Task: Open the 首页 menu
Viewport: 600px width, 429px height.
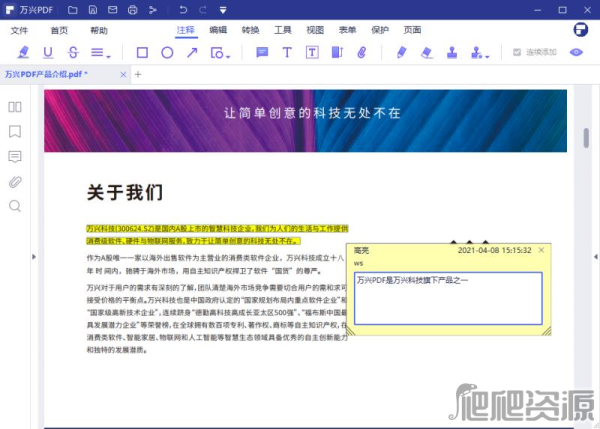Action: click(x=59, y=30)
